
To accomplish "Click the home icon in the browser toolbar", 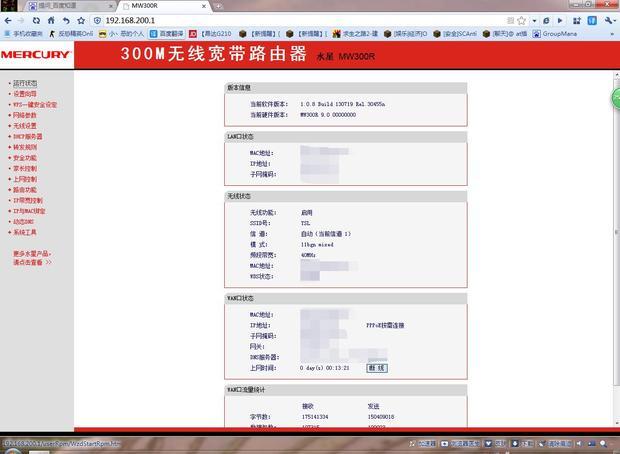I will click(x=51, y=20).
